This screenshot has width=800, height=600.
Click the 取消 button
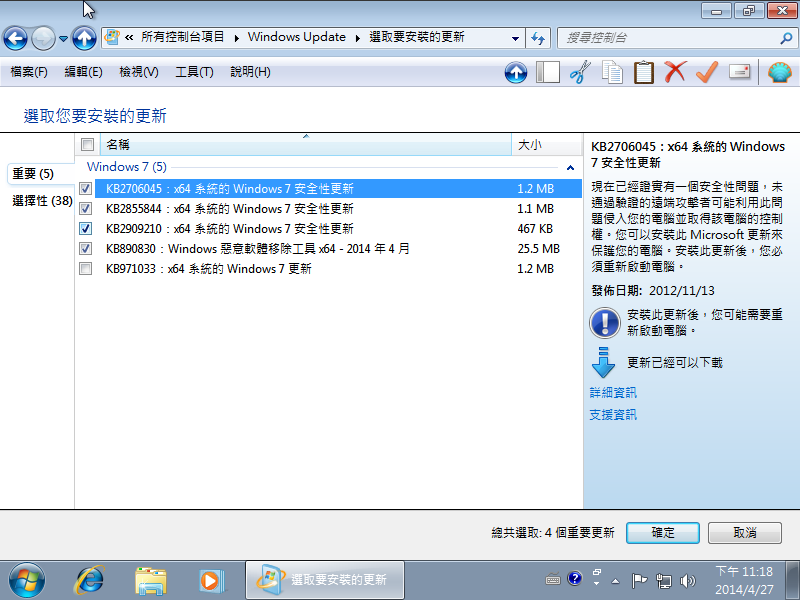[x=744, y=533]
